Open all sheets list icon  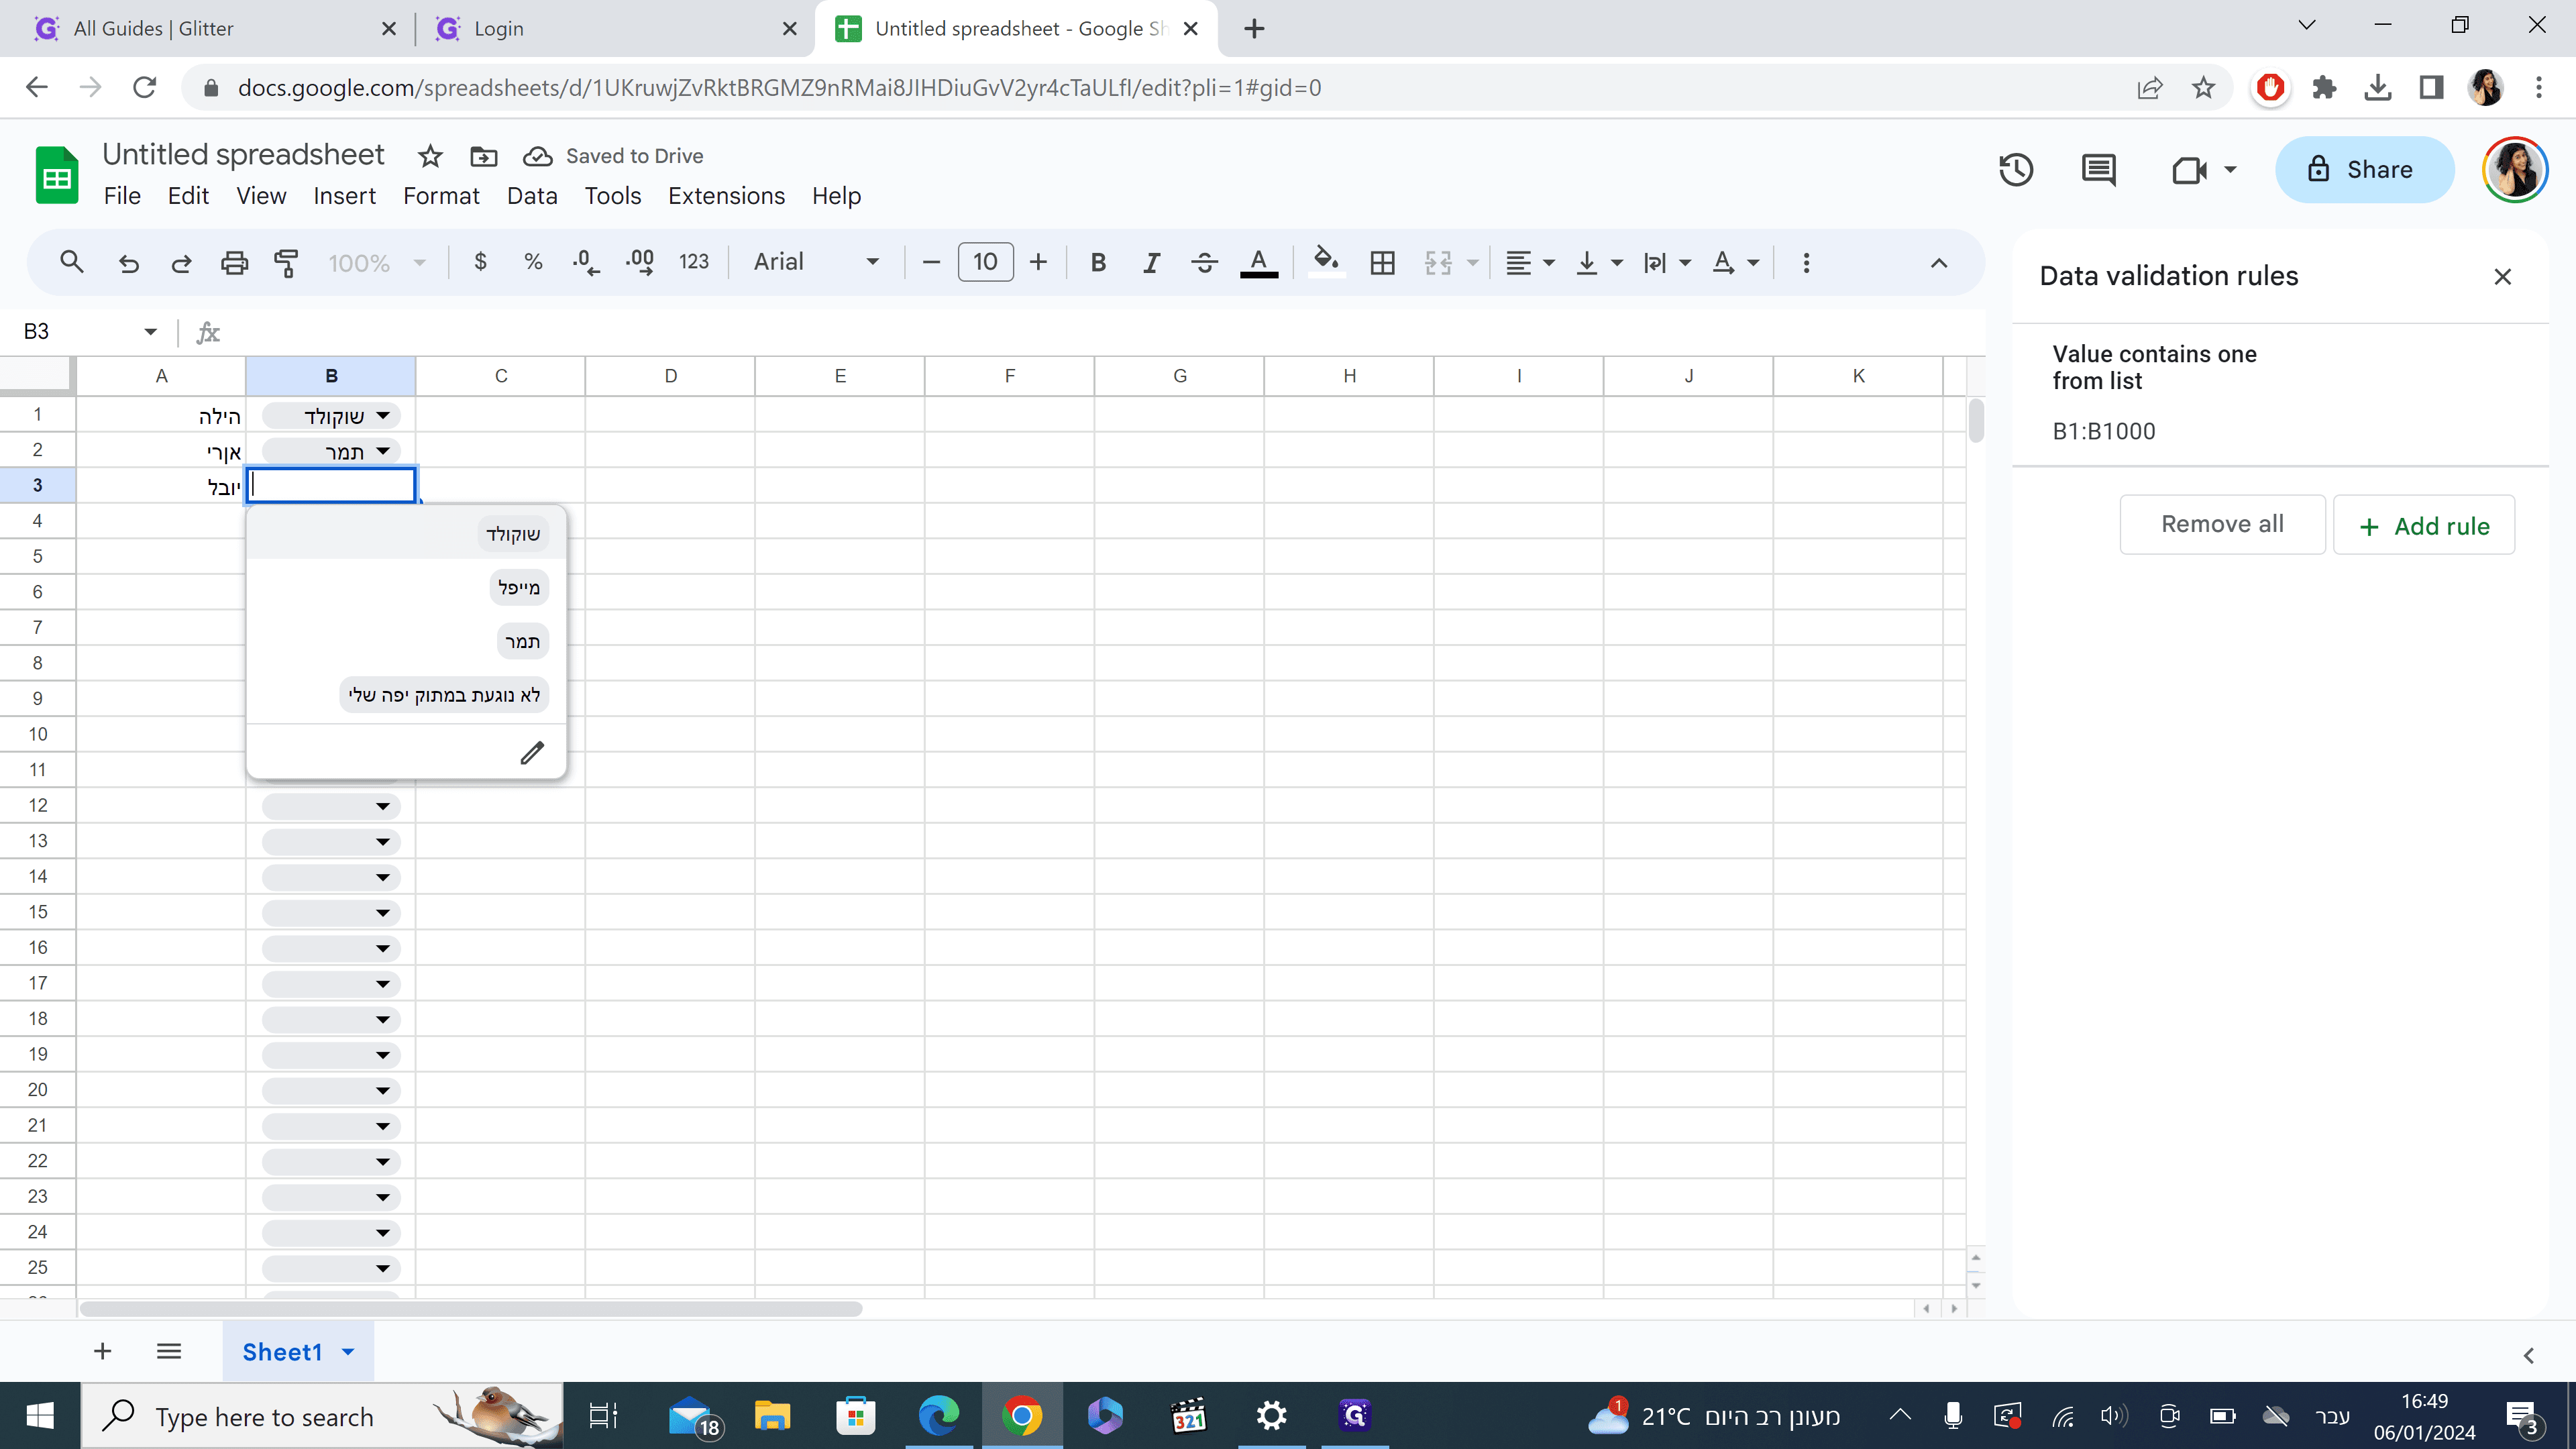pyautogui.click(x=169, y=1352)
